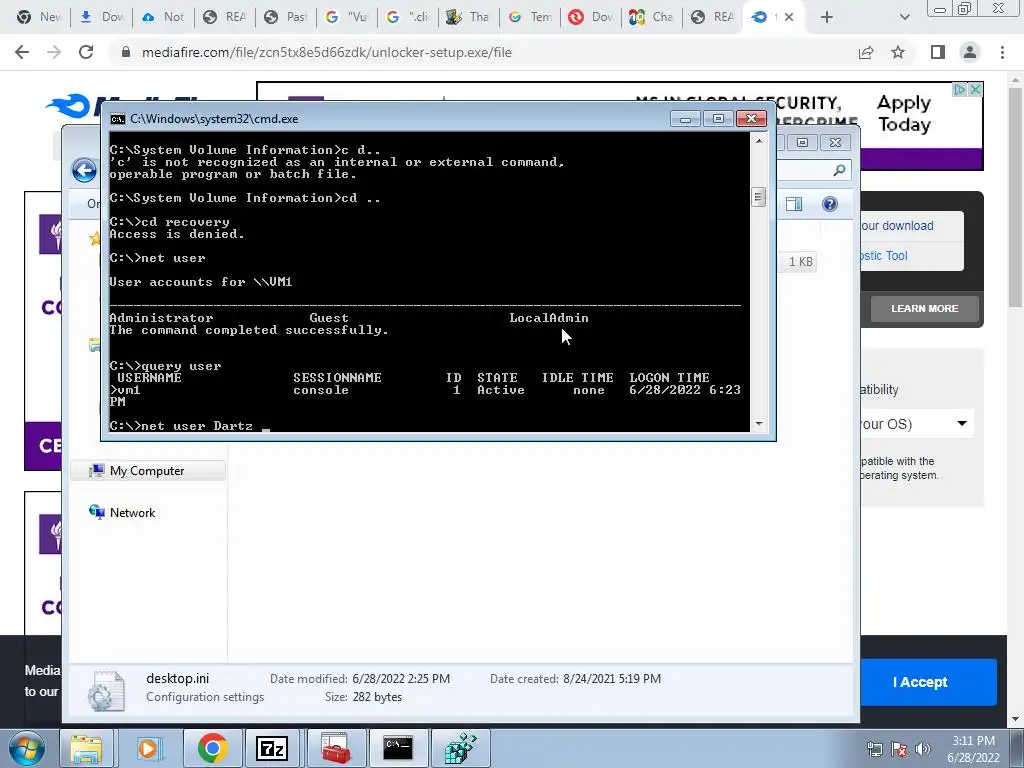This screenshot has height=768, width=1024.
Task: Click the desktop.ini file icon in details pane
Action: (x=106, y=691)
